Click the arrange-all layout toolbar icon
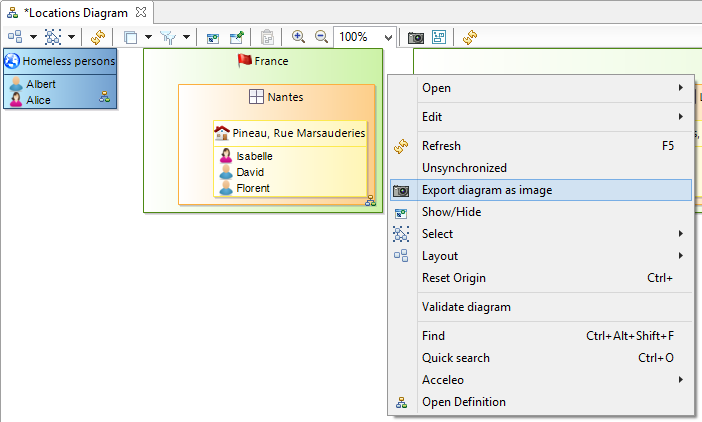 (x=15, y=37)
